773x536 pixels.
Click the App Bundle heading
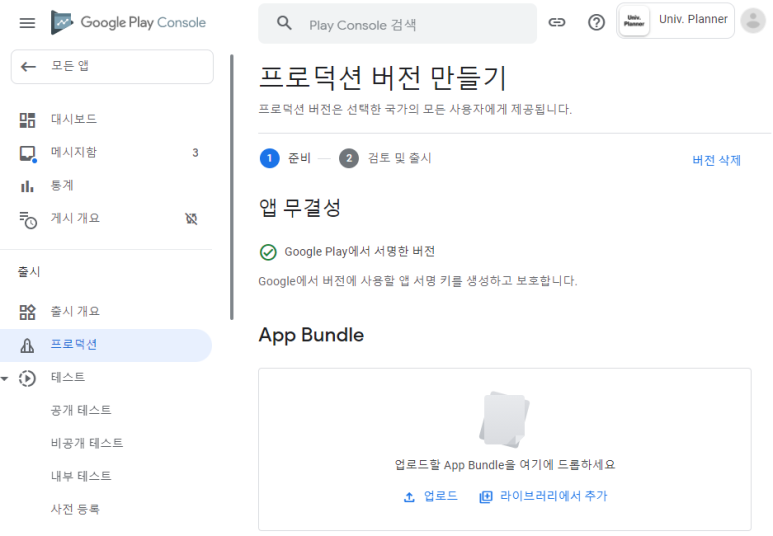tap(311, 335)
